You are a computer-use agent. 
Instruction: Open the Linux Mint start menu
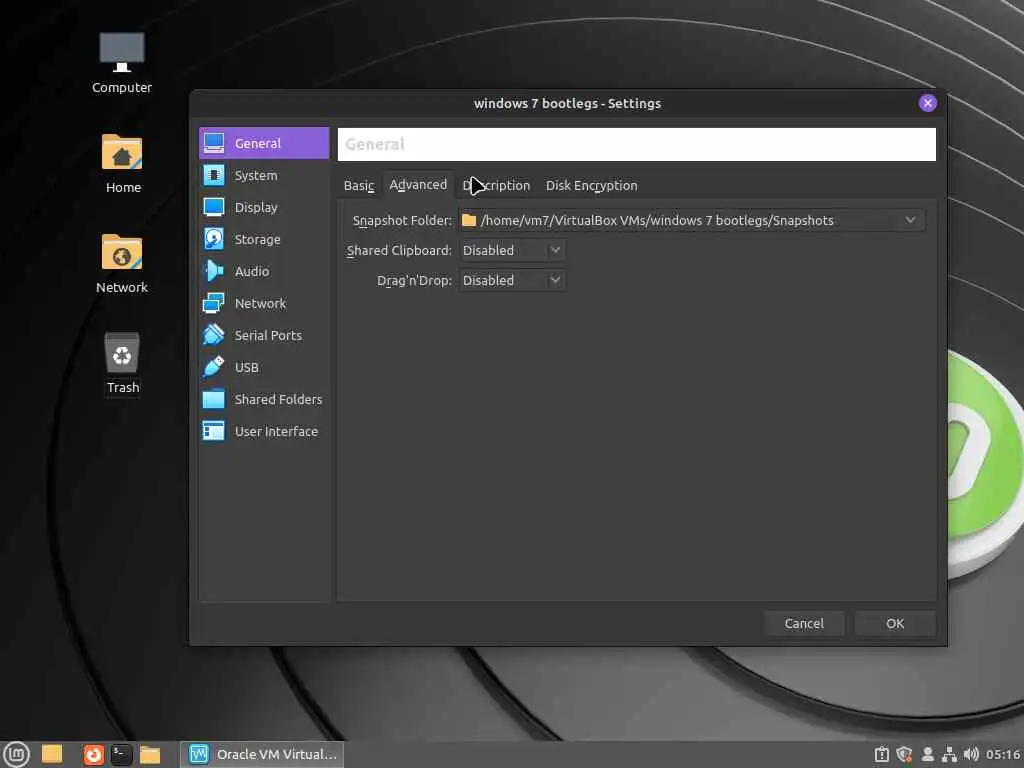point(16,754)
